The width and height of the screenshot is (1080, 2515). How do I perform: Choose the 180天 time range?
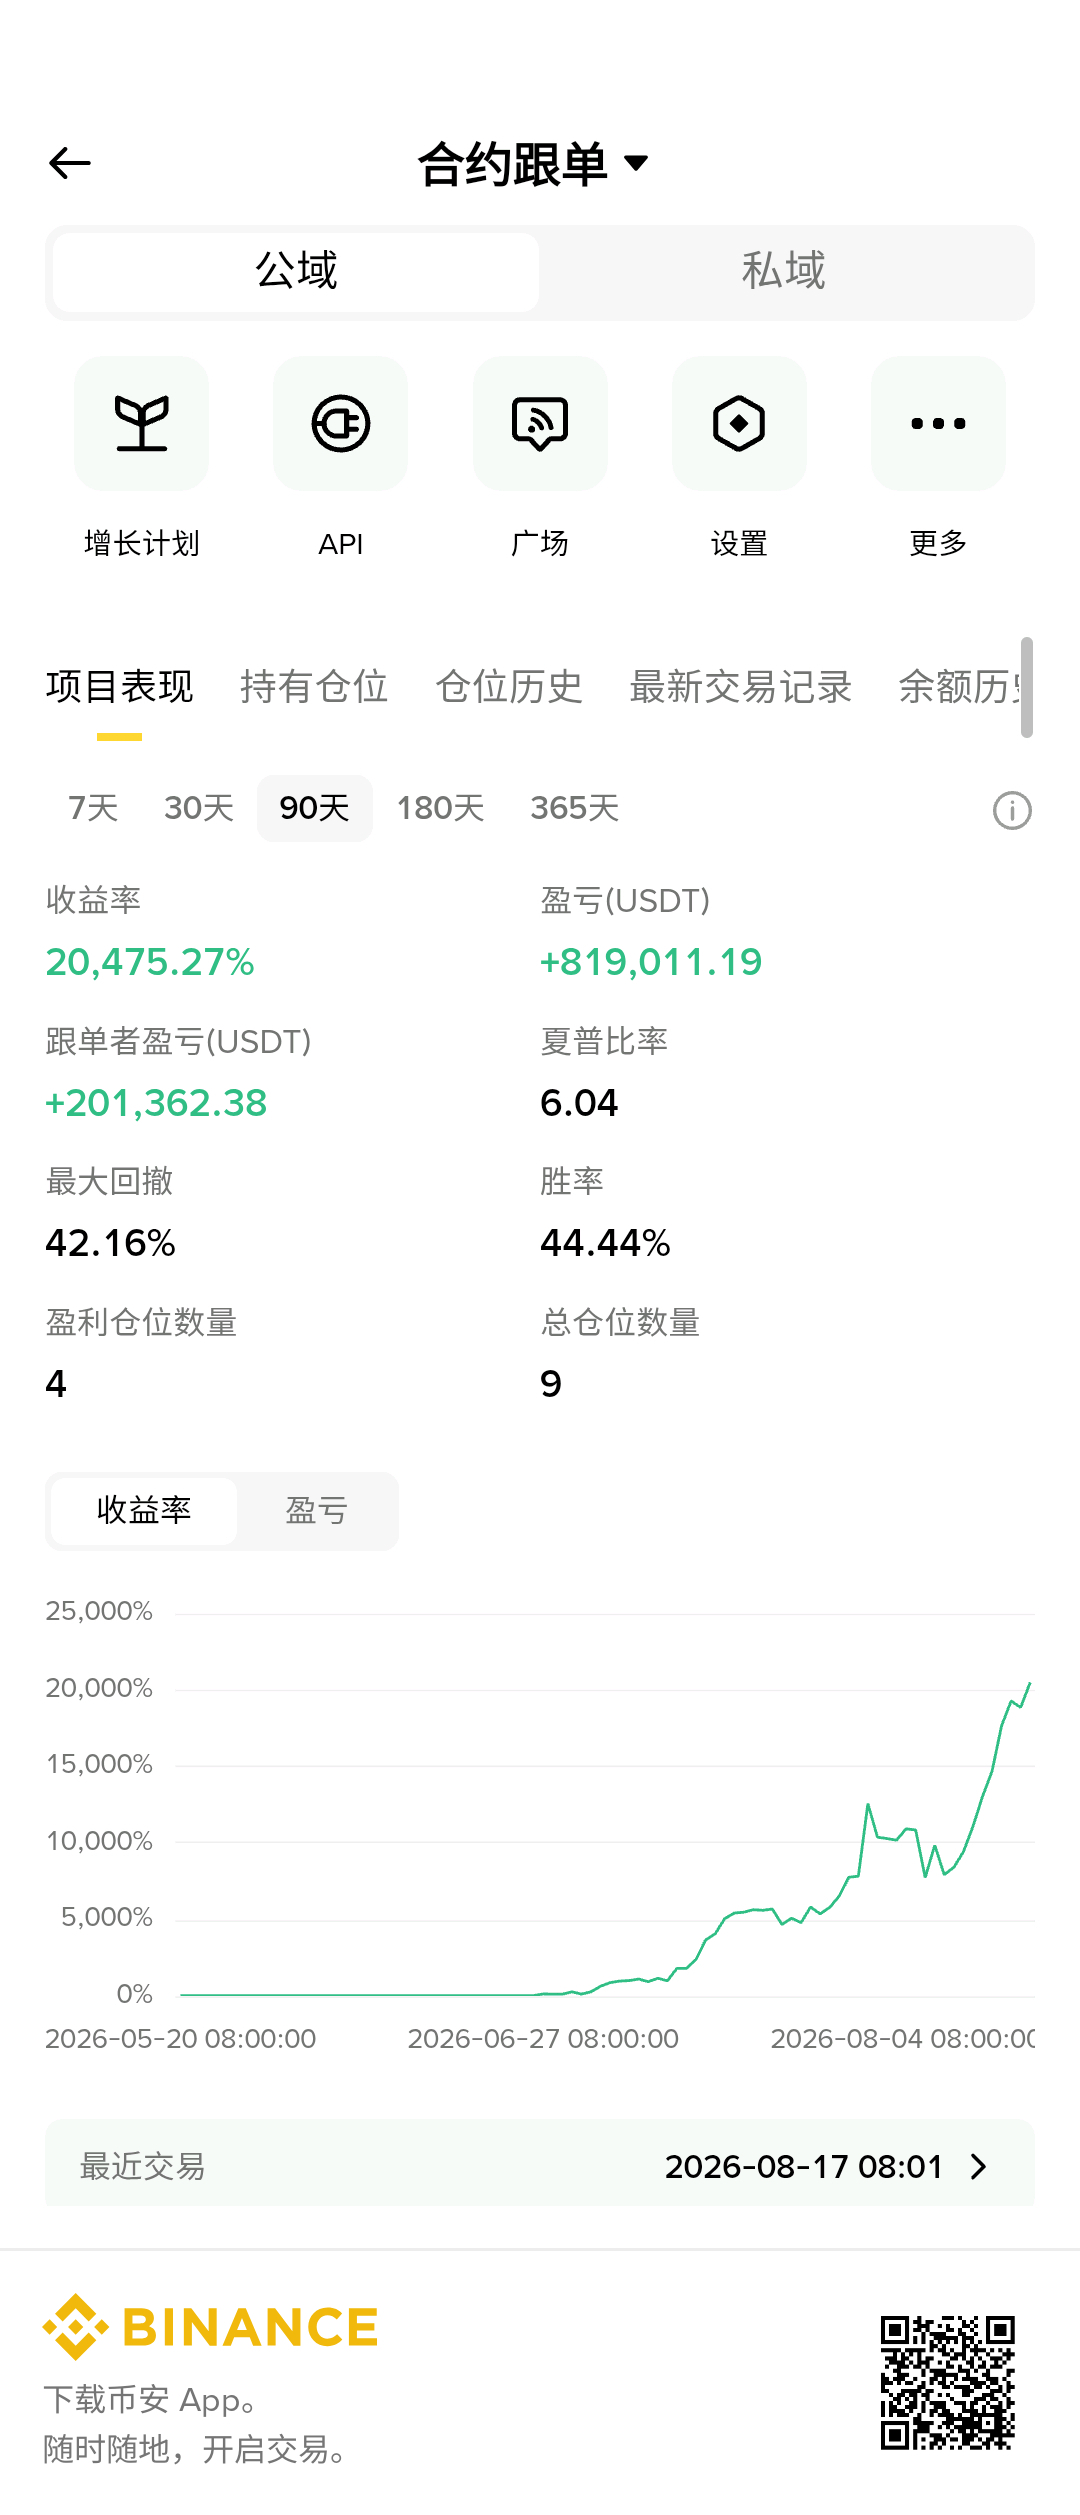[441, 808]
